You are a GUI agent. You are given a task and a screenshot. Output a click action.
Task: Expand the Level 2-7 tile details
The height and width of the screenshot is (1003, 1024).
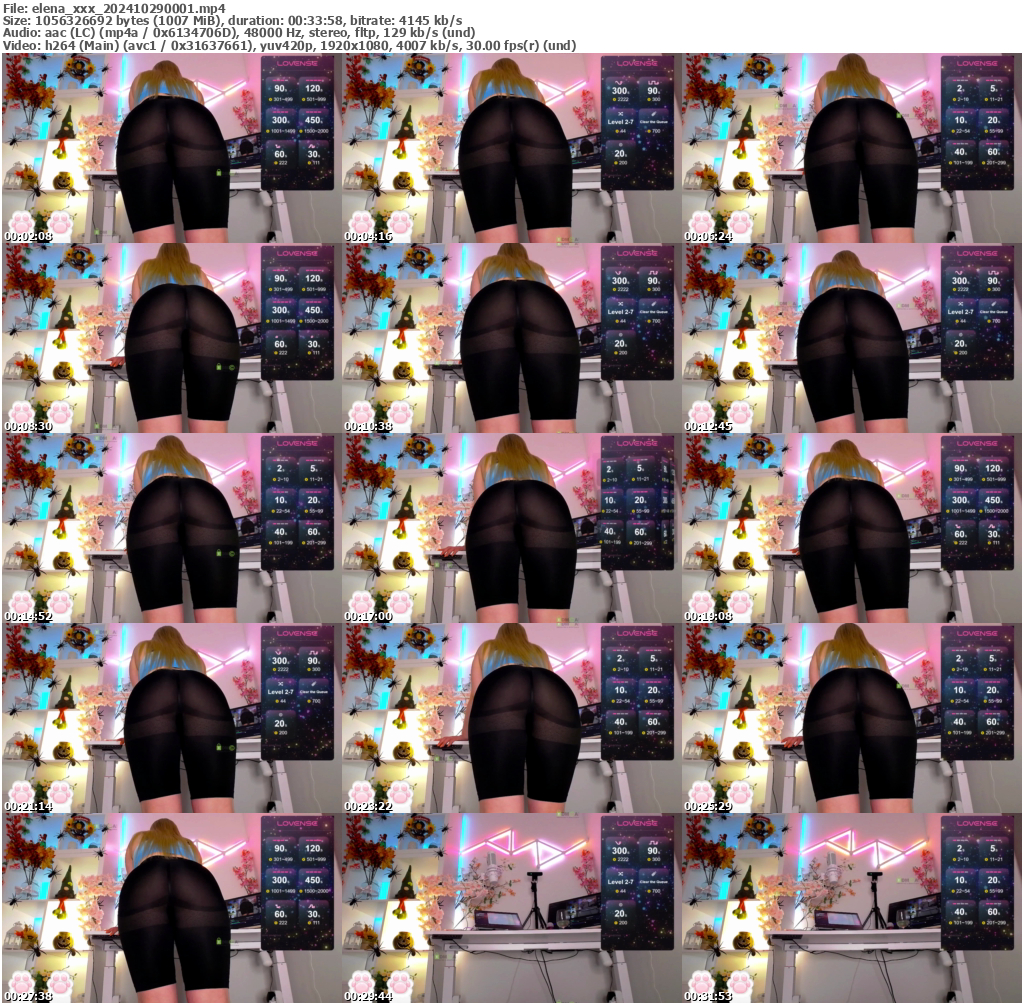click(x=621, y=121)
